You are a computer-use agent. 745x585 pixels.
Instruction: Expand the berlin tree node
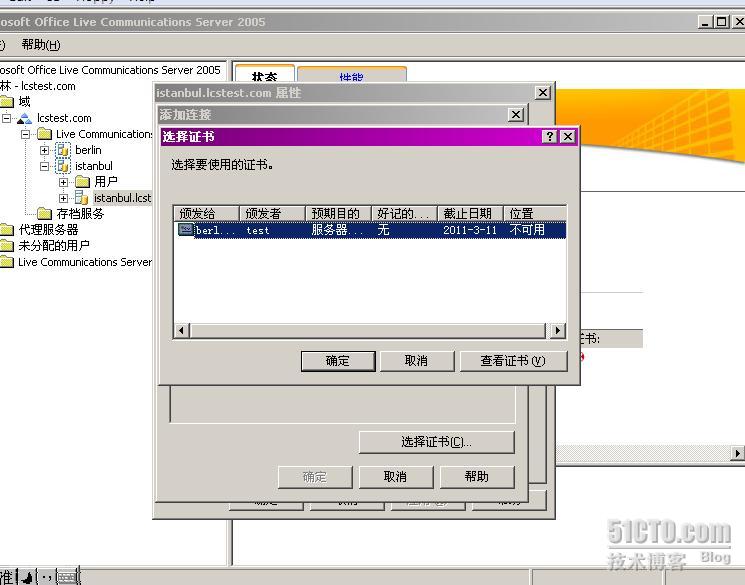click(45, 150)
